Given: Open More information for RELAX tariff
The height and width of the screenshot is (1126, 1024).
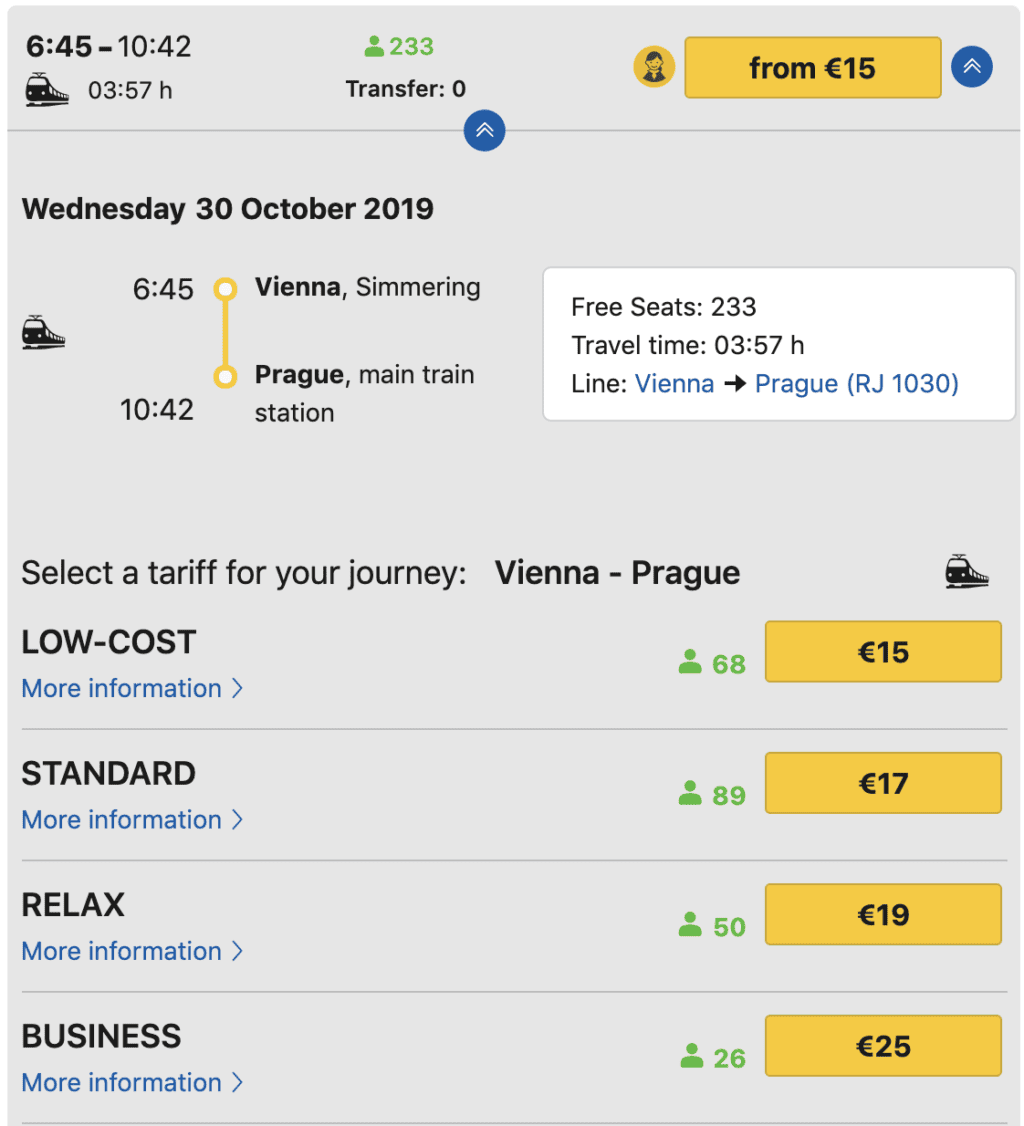Looking at the screenshot, I should (x=132, y=951).
